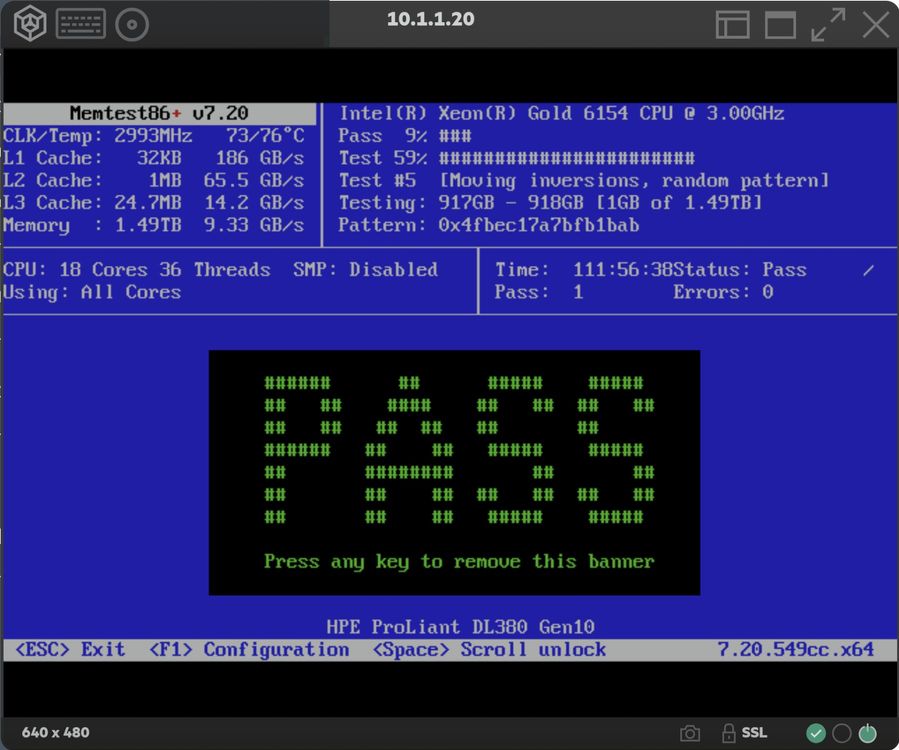Open the virtual keyboard menu
This screenshot has width=899, height=750.
81,24
